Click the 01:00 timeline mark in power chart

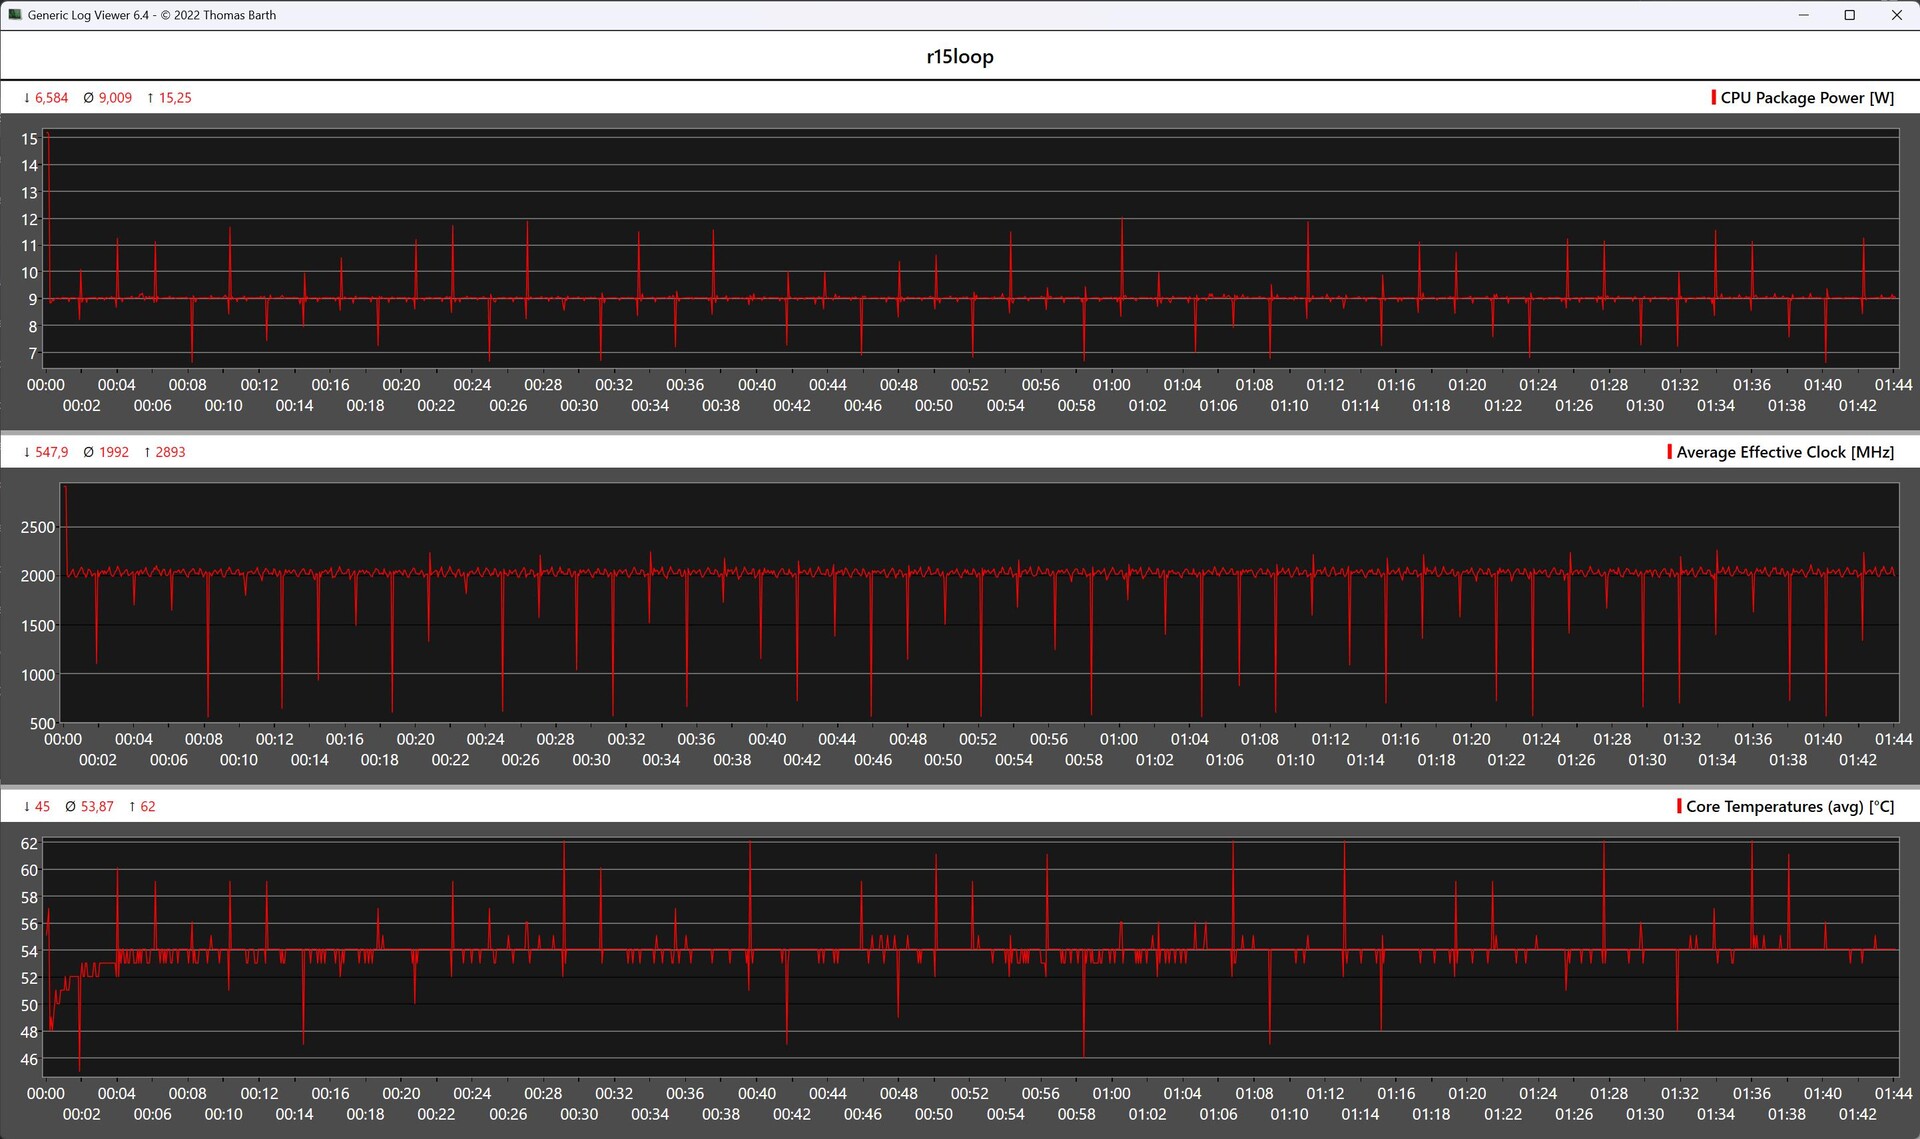(x=1111, y=385)
